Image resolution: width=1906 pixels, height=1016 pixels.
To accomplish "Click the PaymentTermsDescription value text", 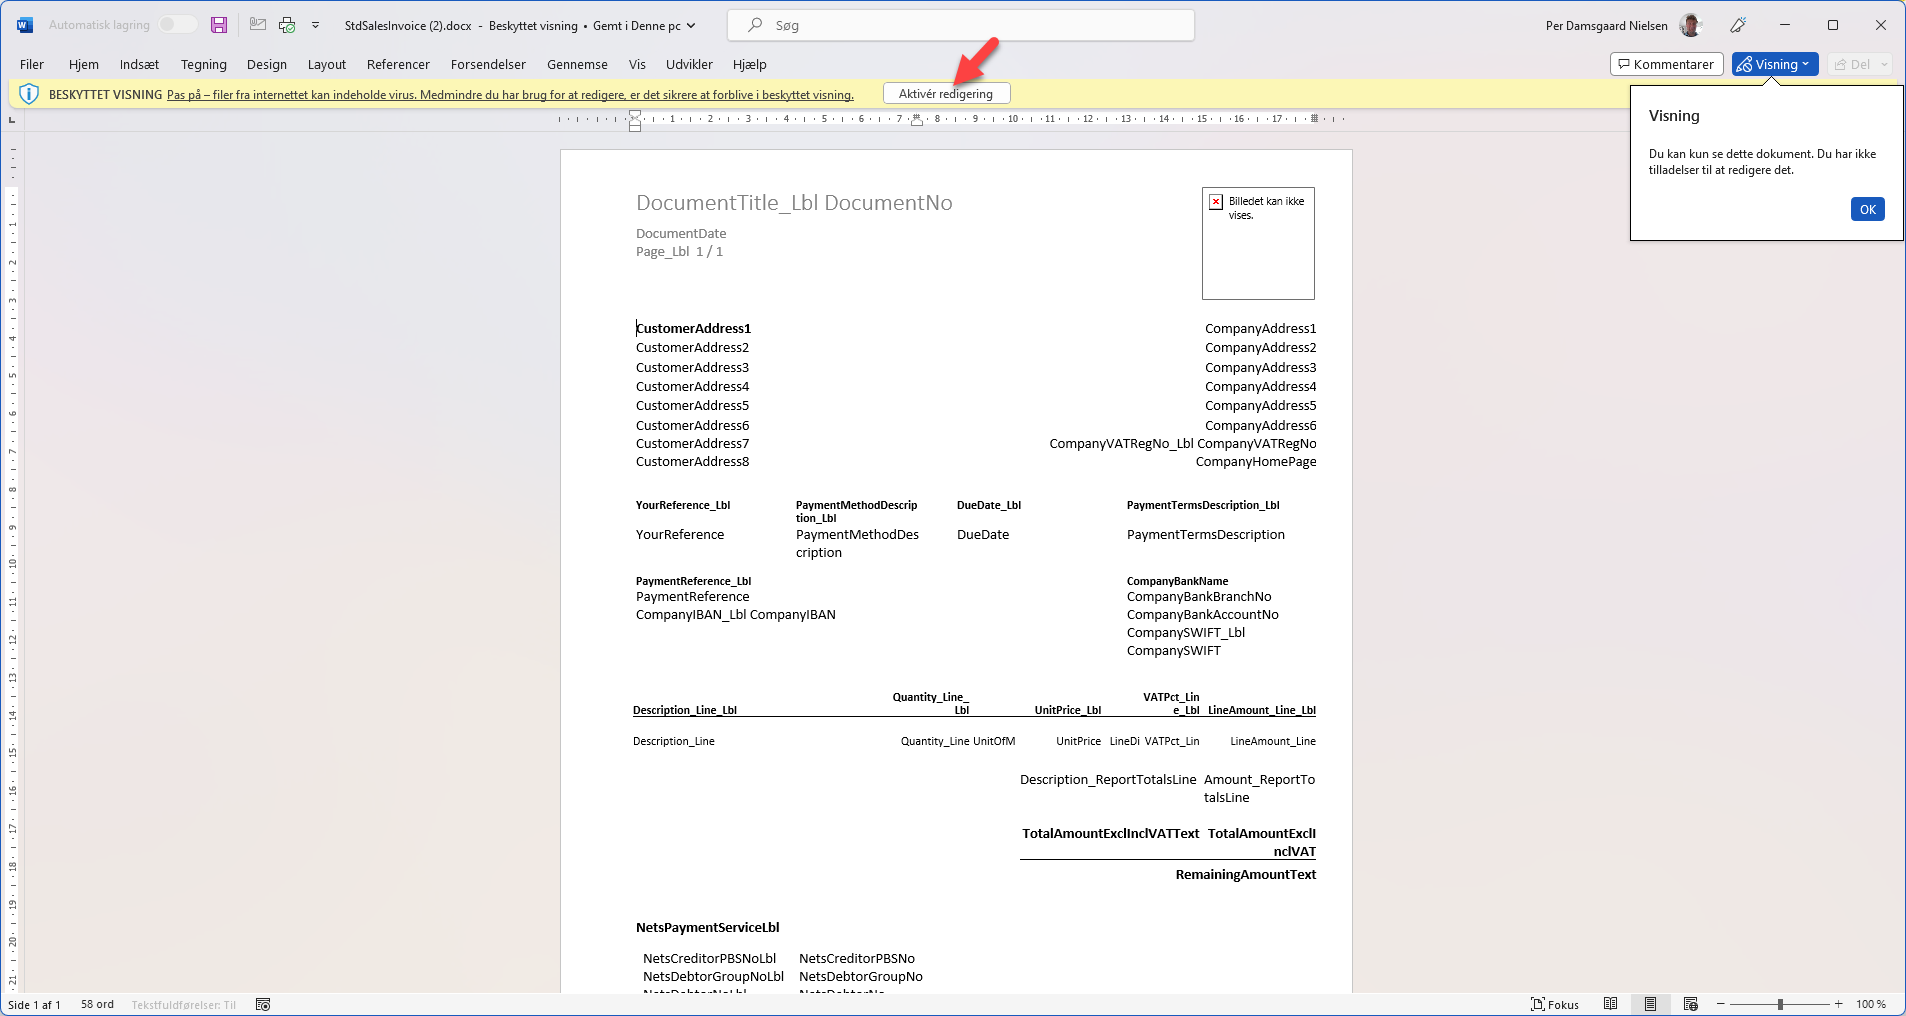I will coord(1206,535).
